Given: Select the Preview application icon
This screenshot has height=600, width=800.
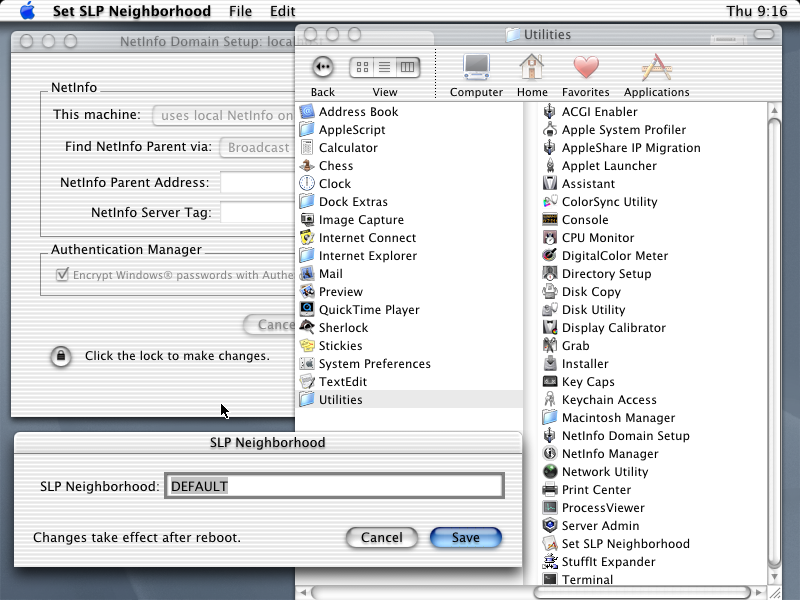Looking at the screenshot, I should [x=307, y=291].
